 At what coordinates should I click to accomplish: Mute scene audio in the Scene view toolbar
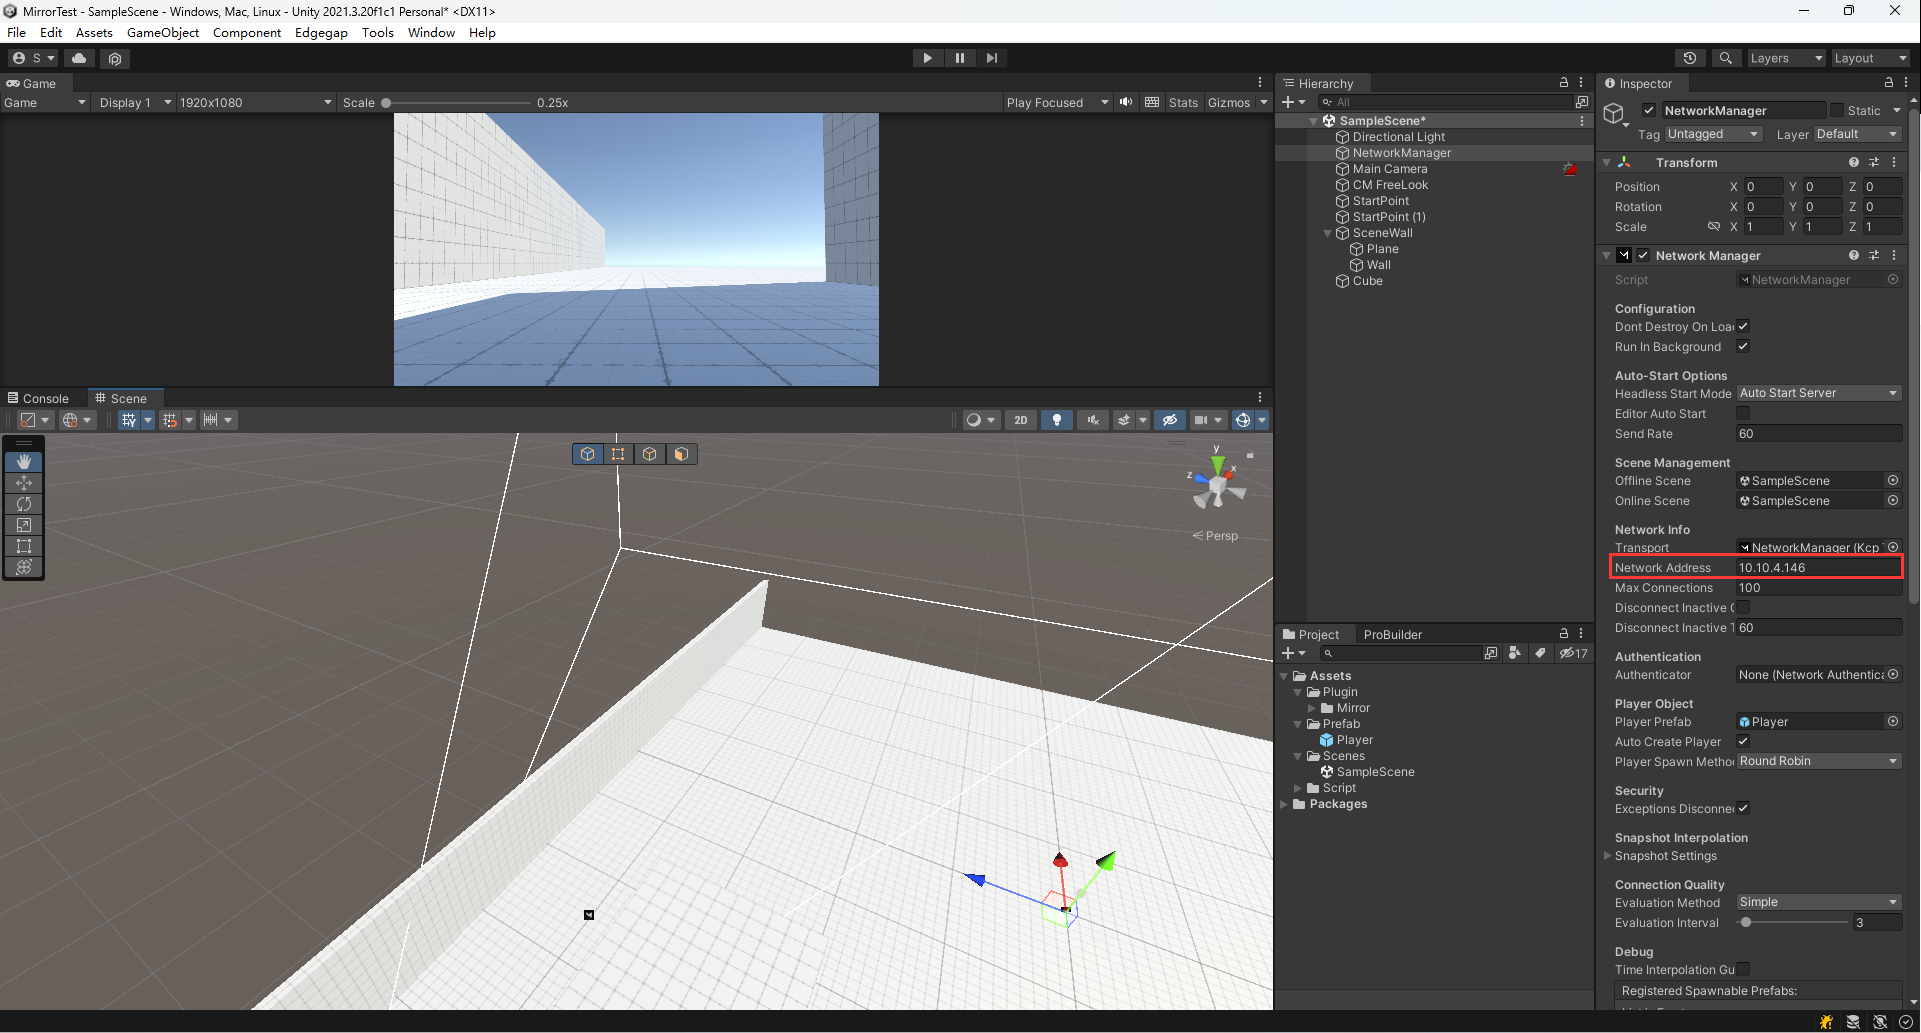point(1093,420)
